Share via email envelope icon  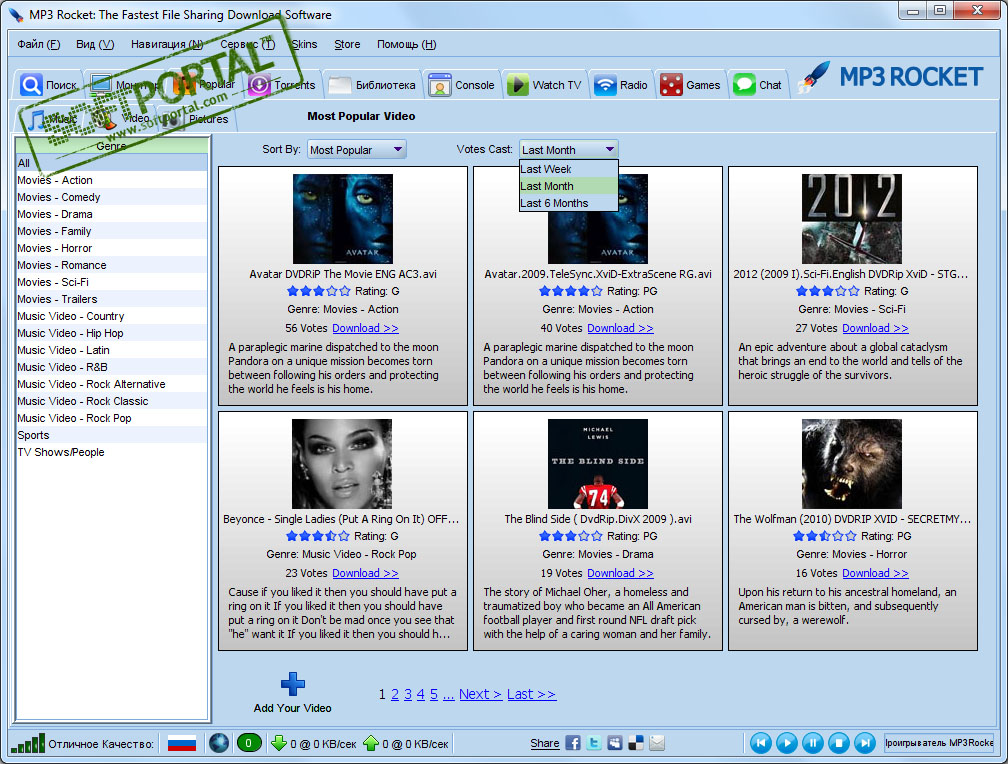(x=657, y=743)
